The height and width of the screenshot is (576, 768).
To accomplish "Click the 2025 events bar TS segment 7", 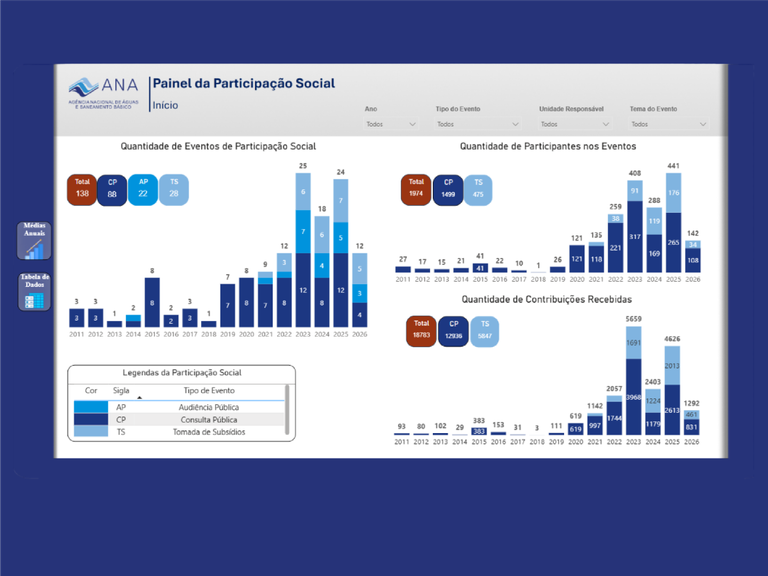I will [341, 201].
